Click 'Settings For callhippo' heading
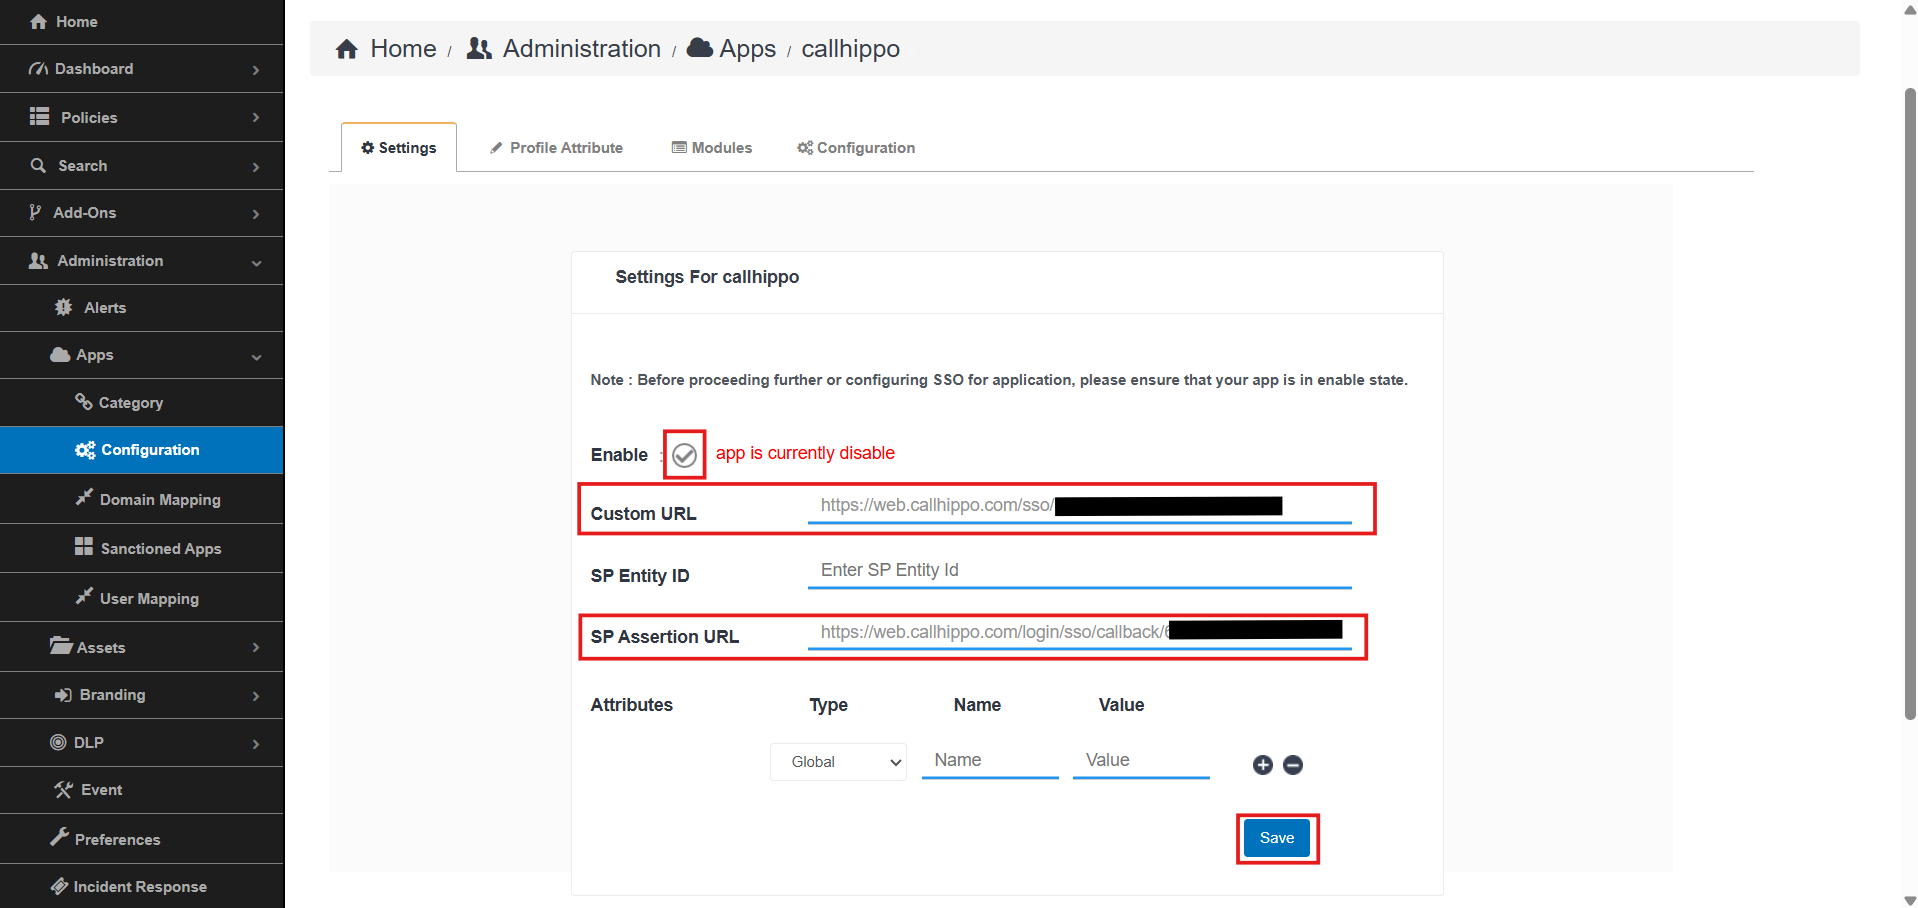This screenshot has height=908, width=1918. (x=707, y=277)
